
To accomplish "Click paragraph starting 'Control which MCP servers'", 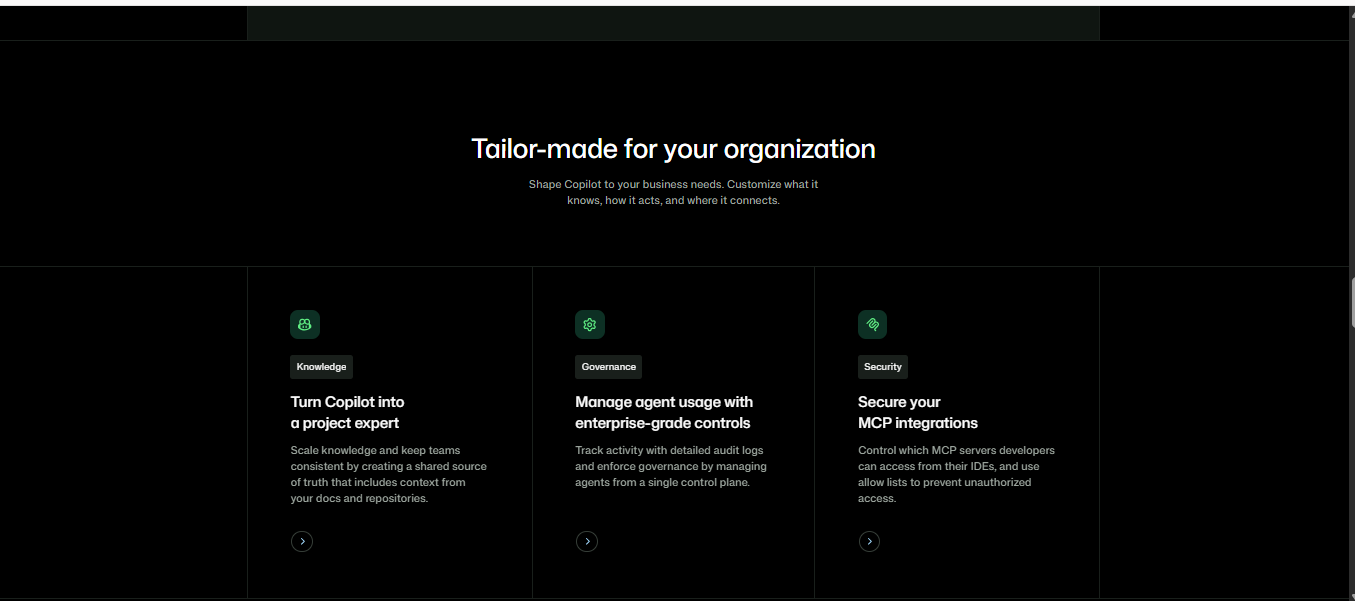I will (x=956, y=474).
